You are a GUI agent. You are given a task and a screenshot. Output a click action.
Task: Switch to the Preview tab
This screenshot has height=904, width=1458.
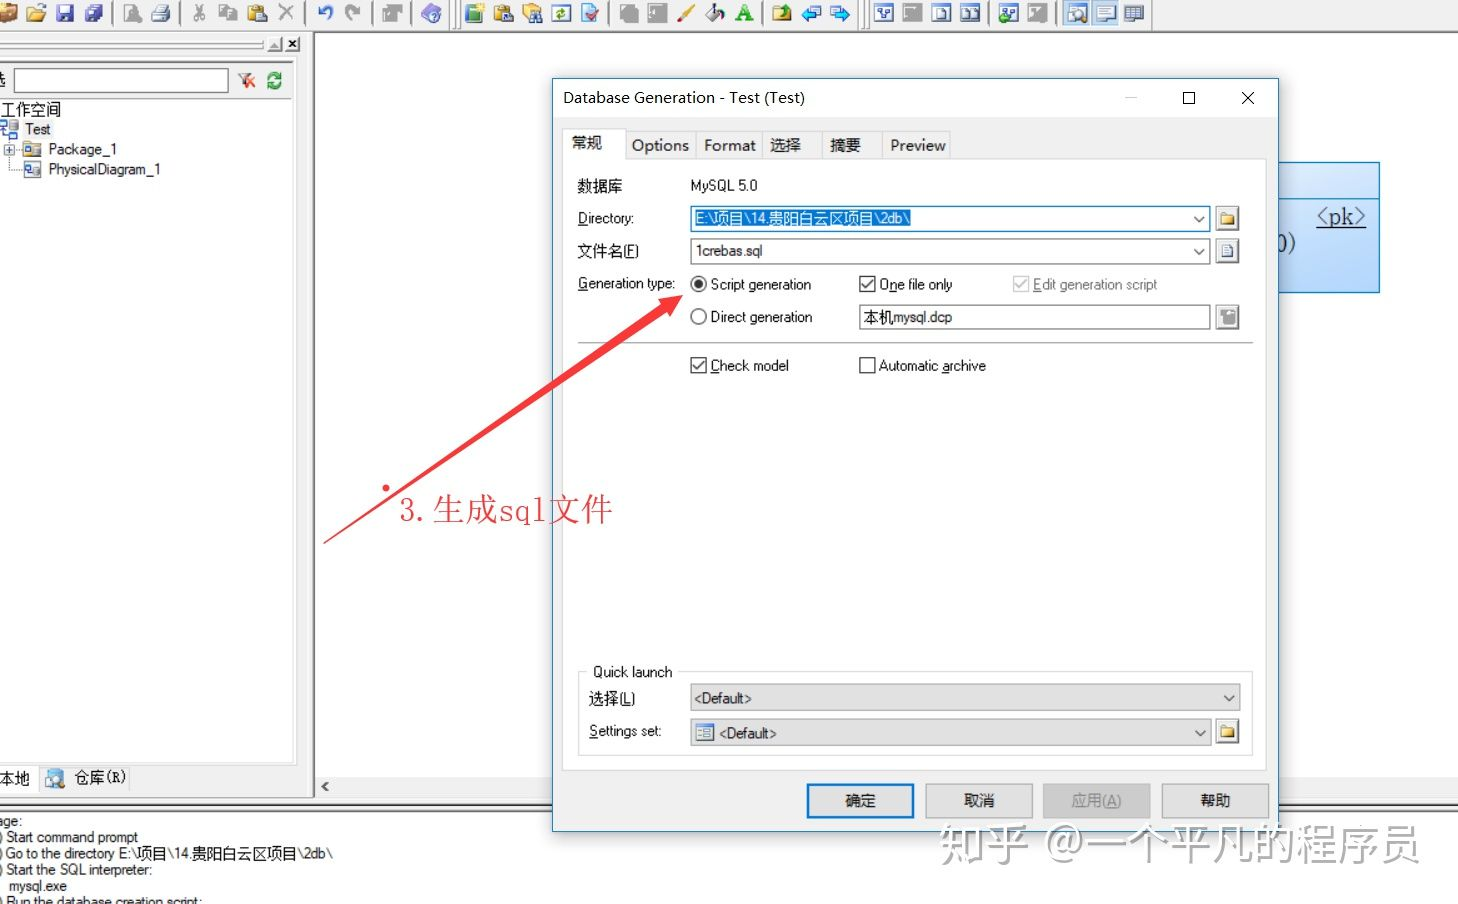(918, 145)
